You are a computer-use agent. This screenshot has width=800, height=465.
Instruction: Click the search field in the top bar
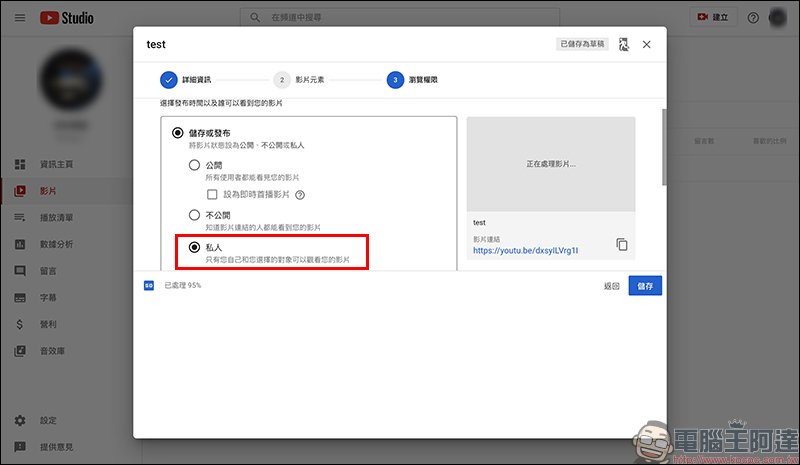[x=400, y=18]
